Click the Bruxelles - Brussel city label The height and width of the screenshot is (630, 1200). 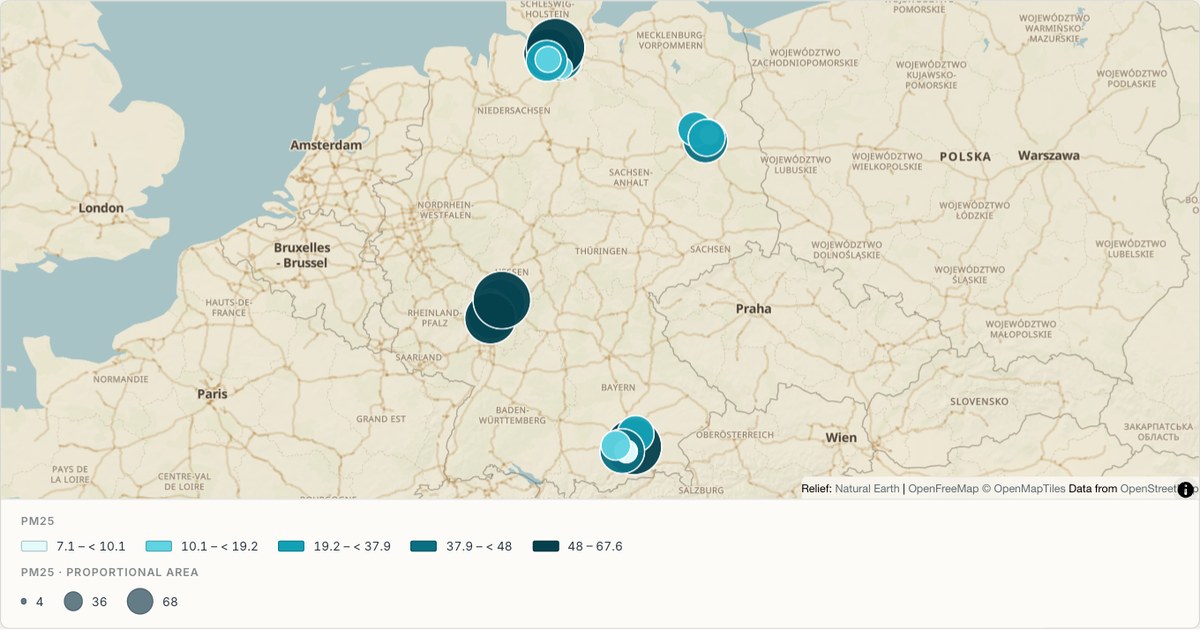click(x=301, y=254)
